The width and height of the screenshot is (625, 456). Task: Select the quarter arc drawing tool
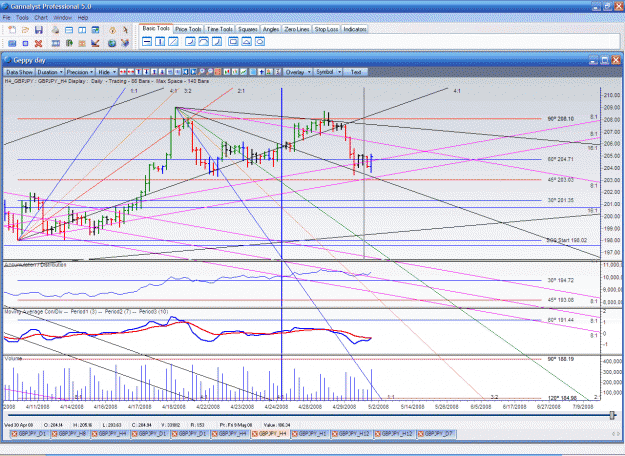(190, 41)
